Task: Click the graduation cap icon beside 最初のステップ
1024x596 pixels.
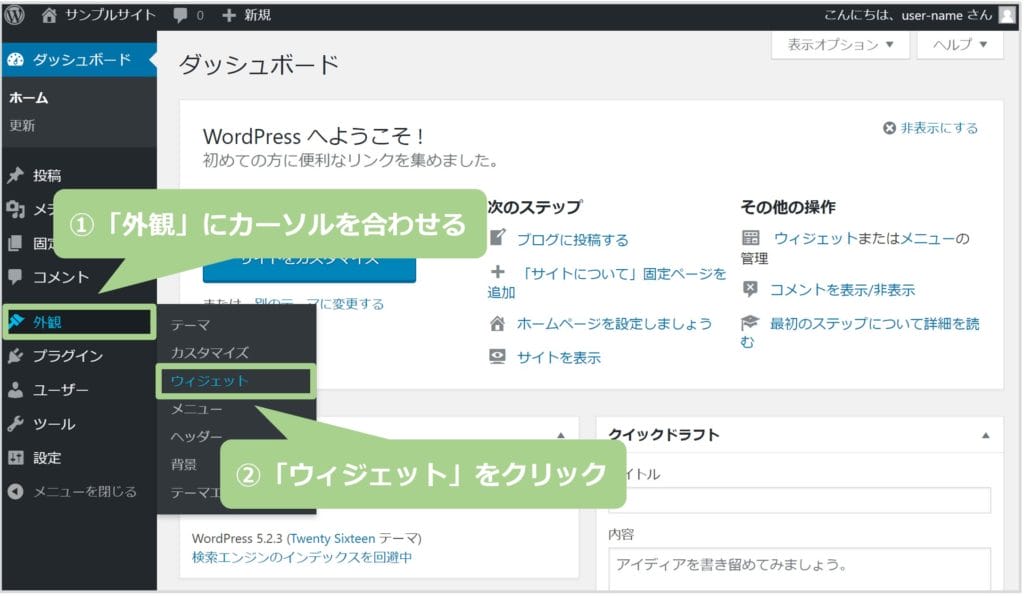Action: 750,322
